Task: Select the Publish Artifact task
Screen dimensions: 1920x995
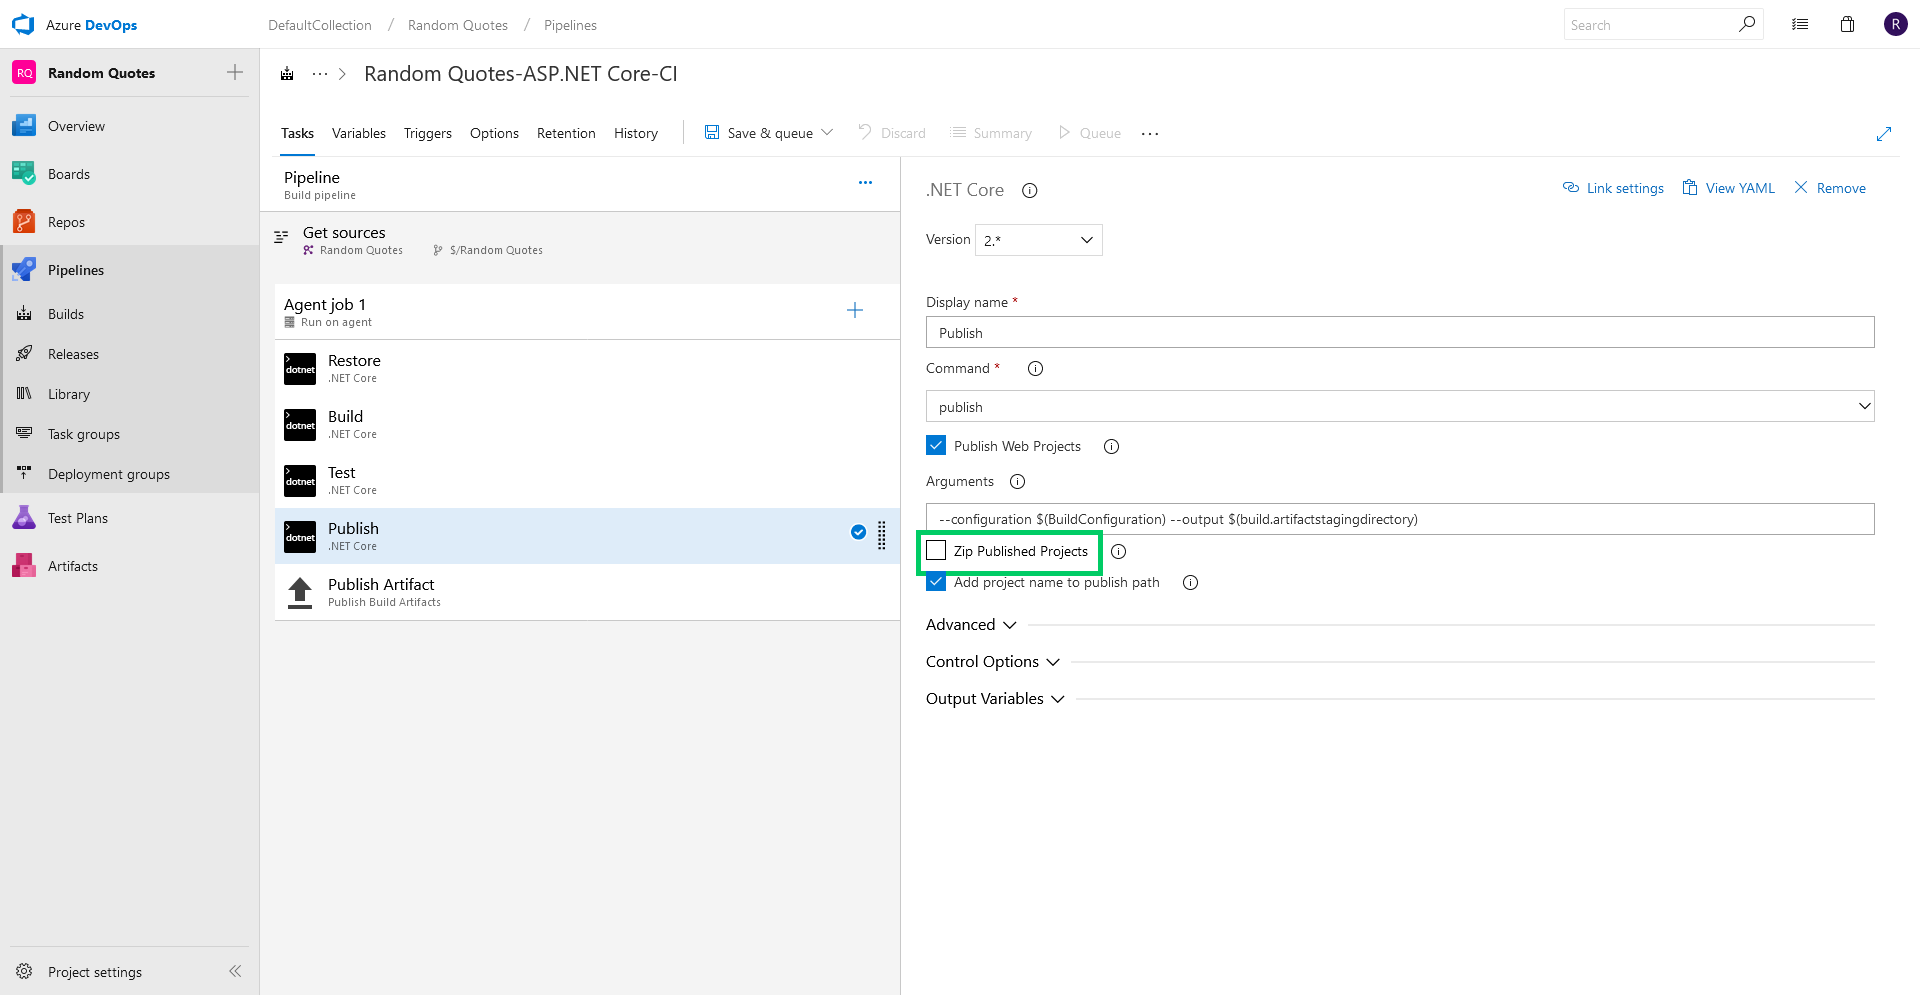Action: click(587, 592)
